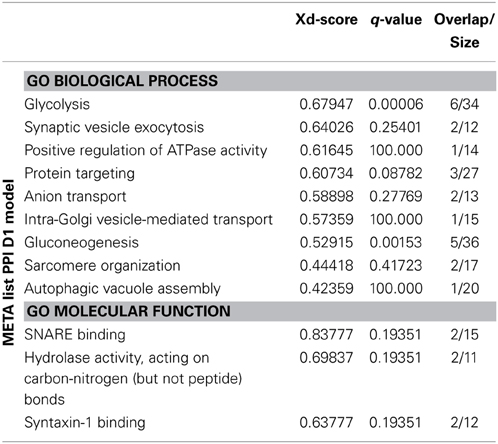Select the GO MOLECULAR FUNCTION section header

click(260, 311)
